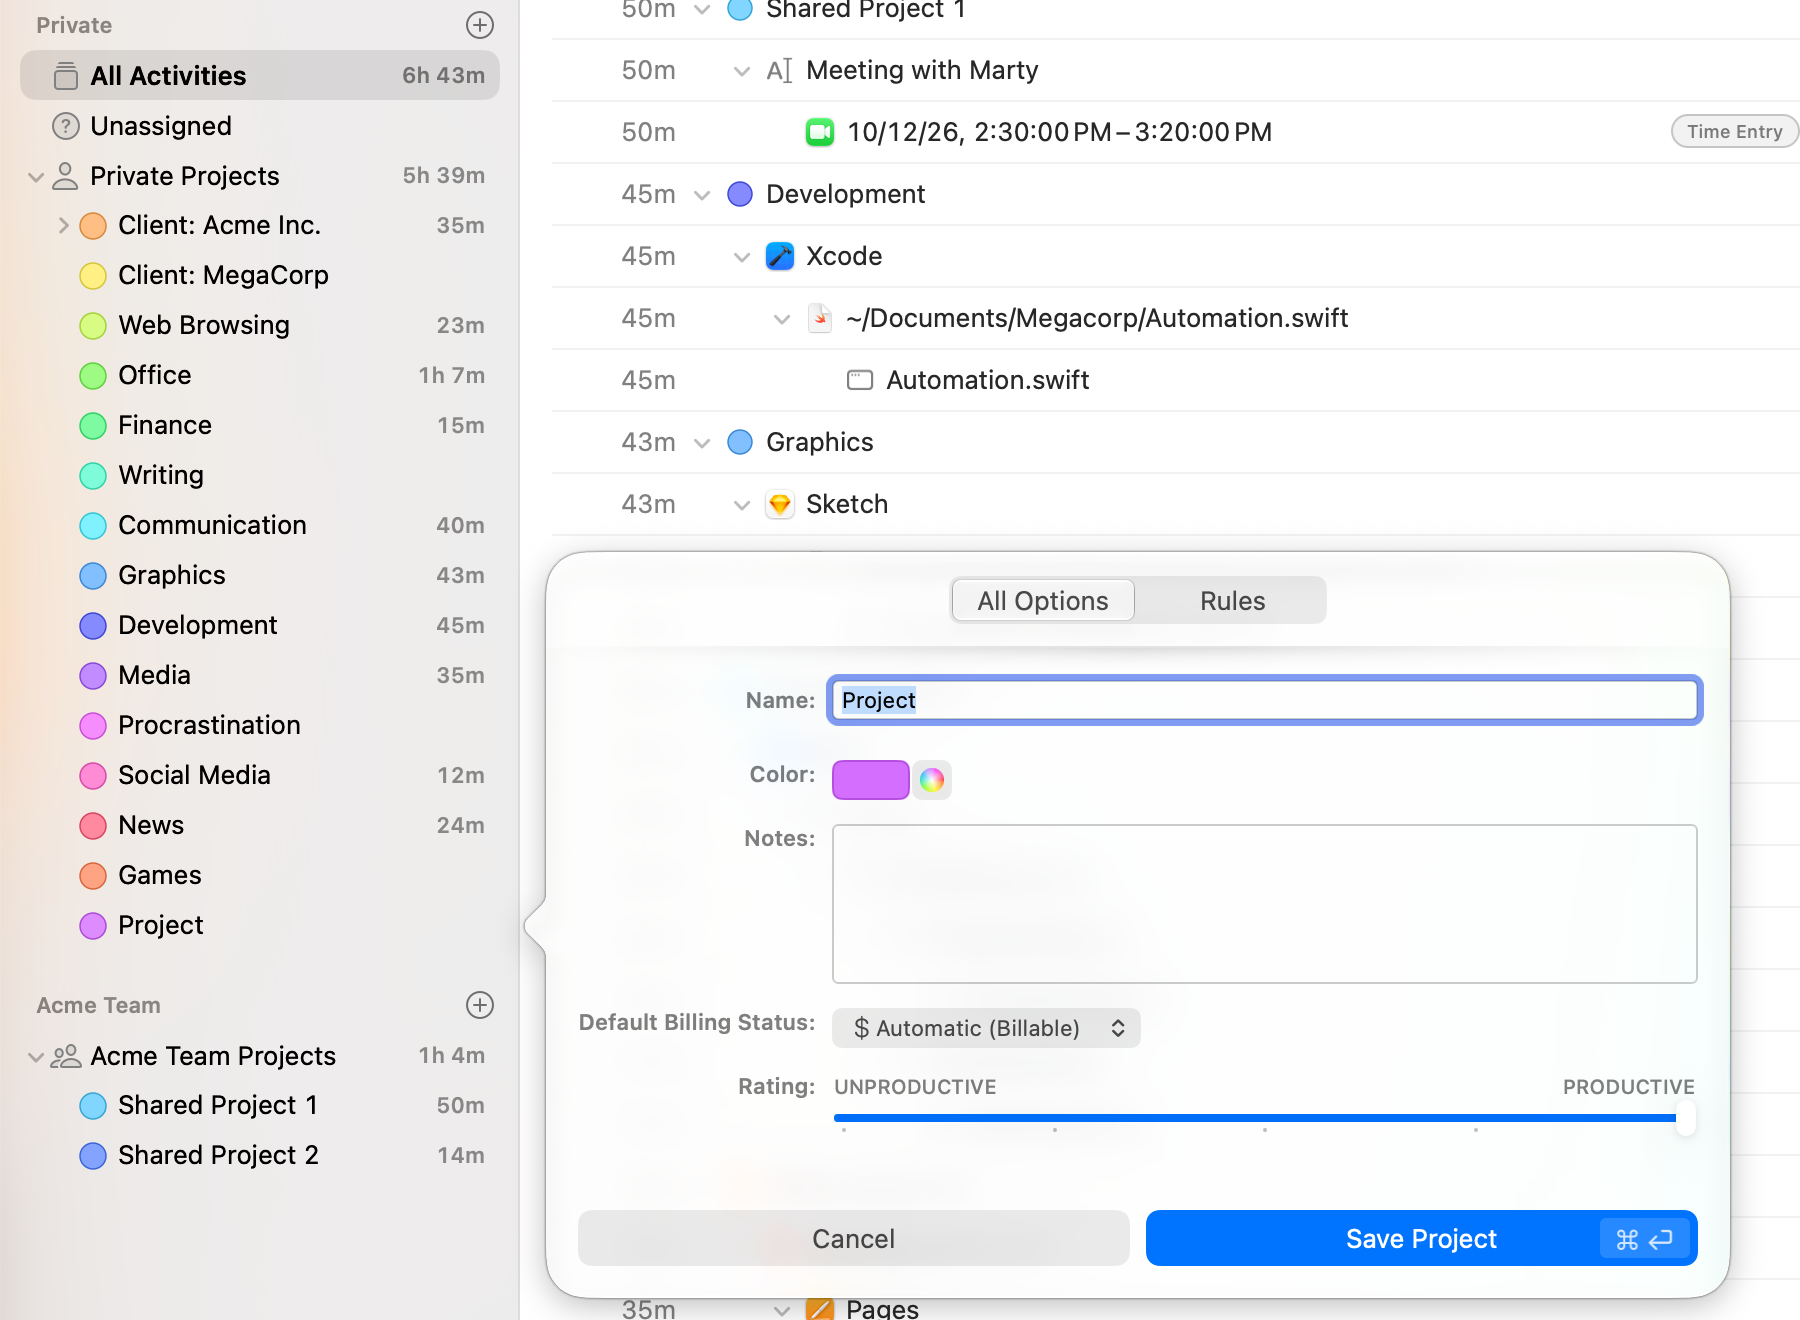Select the Games project
1800x1320 pixels.
click(x=260, y=875)
